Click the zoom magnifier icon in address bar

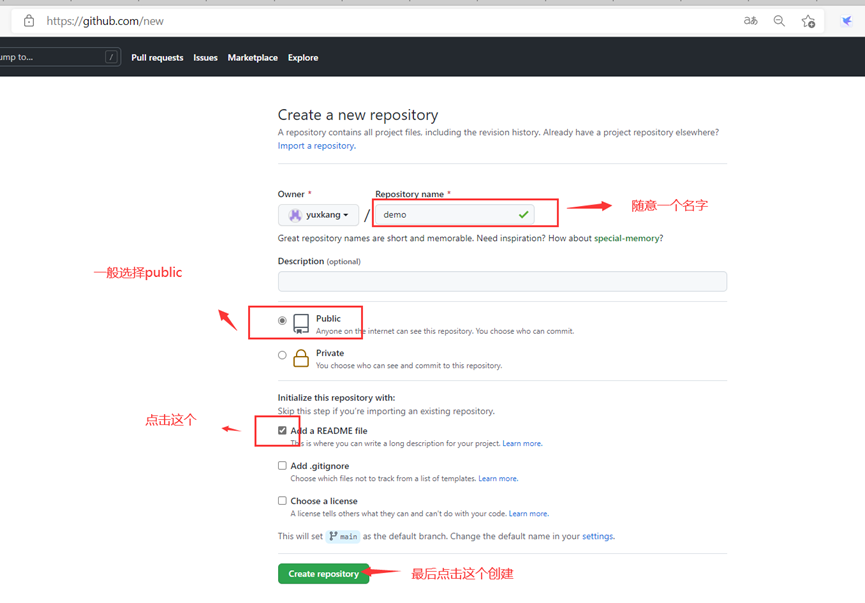pos(779,21)
